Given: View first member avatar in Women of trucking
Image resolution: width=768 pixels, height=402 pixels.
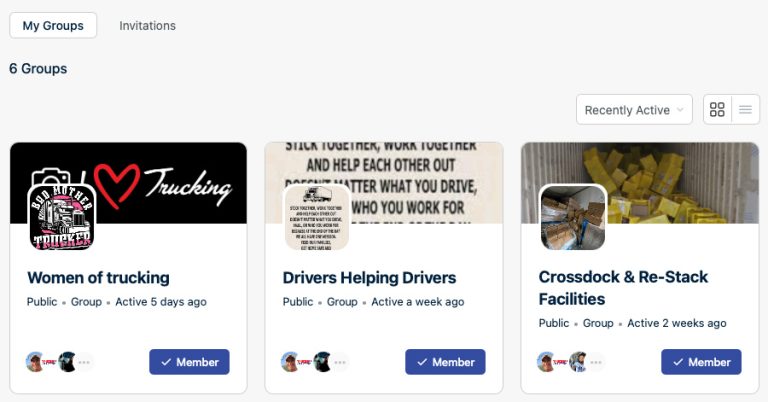Looking at the screenshot, I should (x=35, y=362).
